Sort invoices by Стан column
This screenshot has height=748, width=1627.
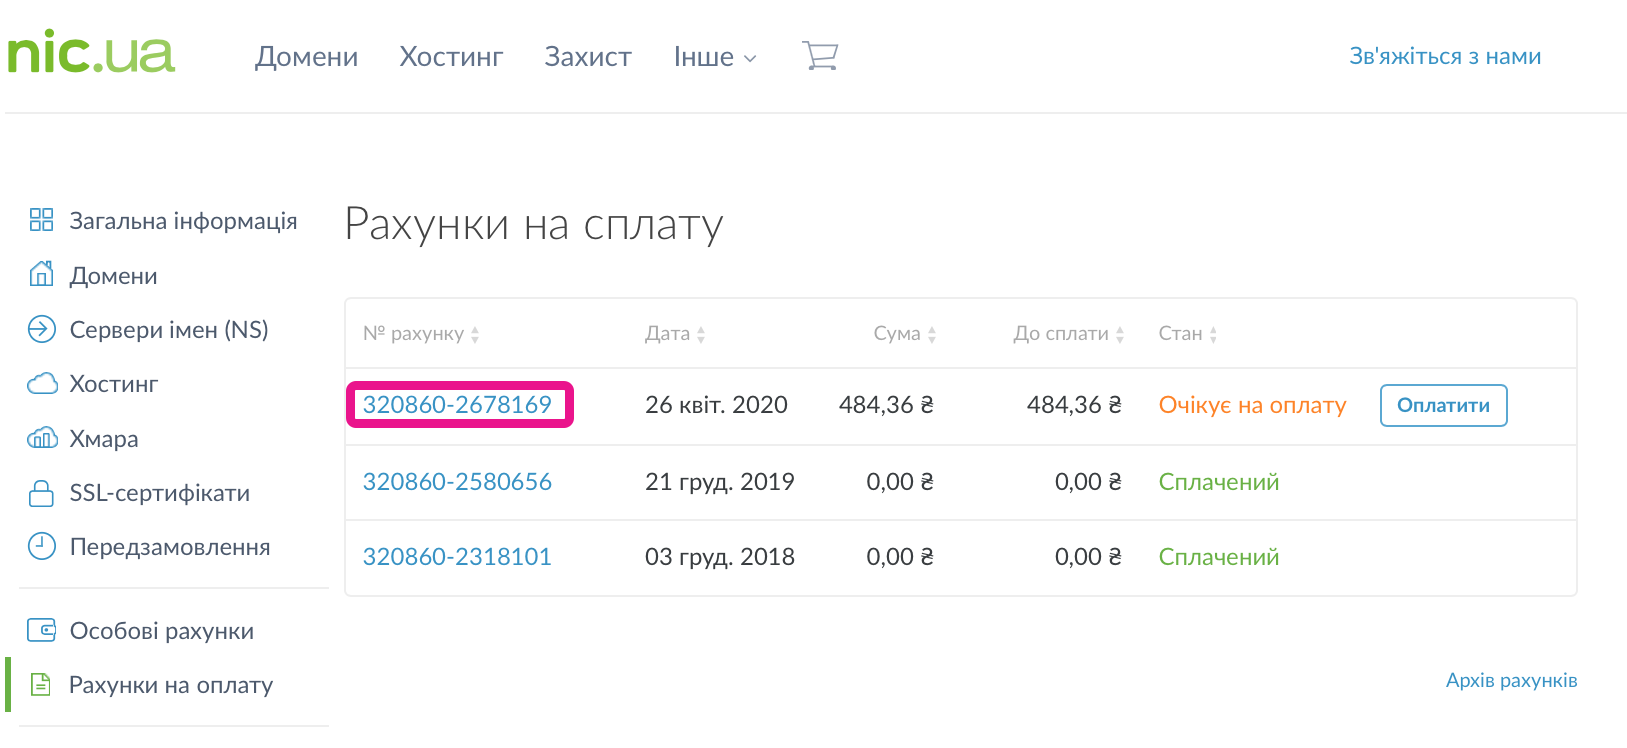1187,334
